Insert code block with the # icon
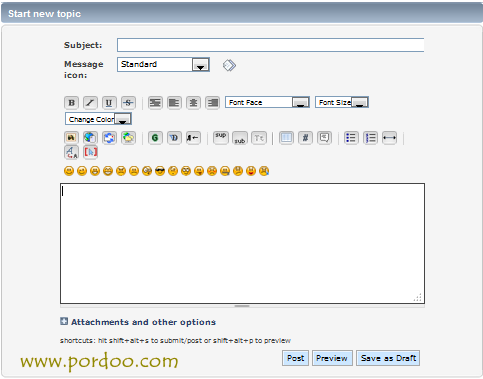483x379 pixels. click(x=305, y=138)
